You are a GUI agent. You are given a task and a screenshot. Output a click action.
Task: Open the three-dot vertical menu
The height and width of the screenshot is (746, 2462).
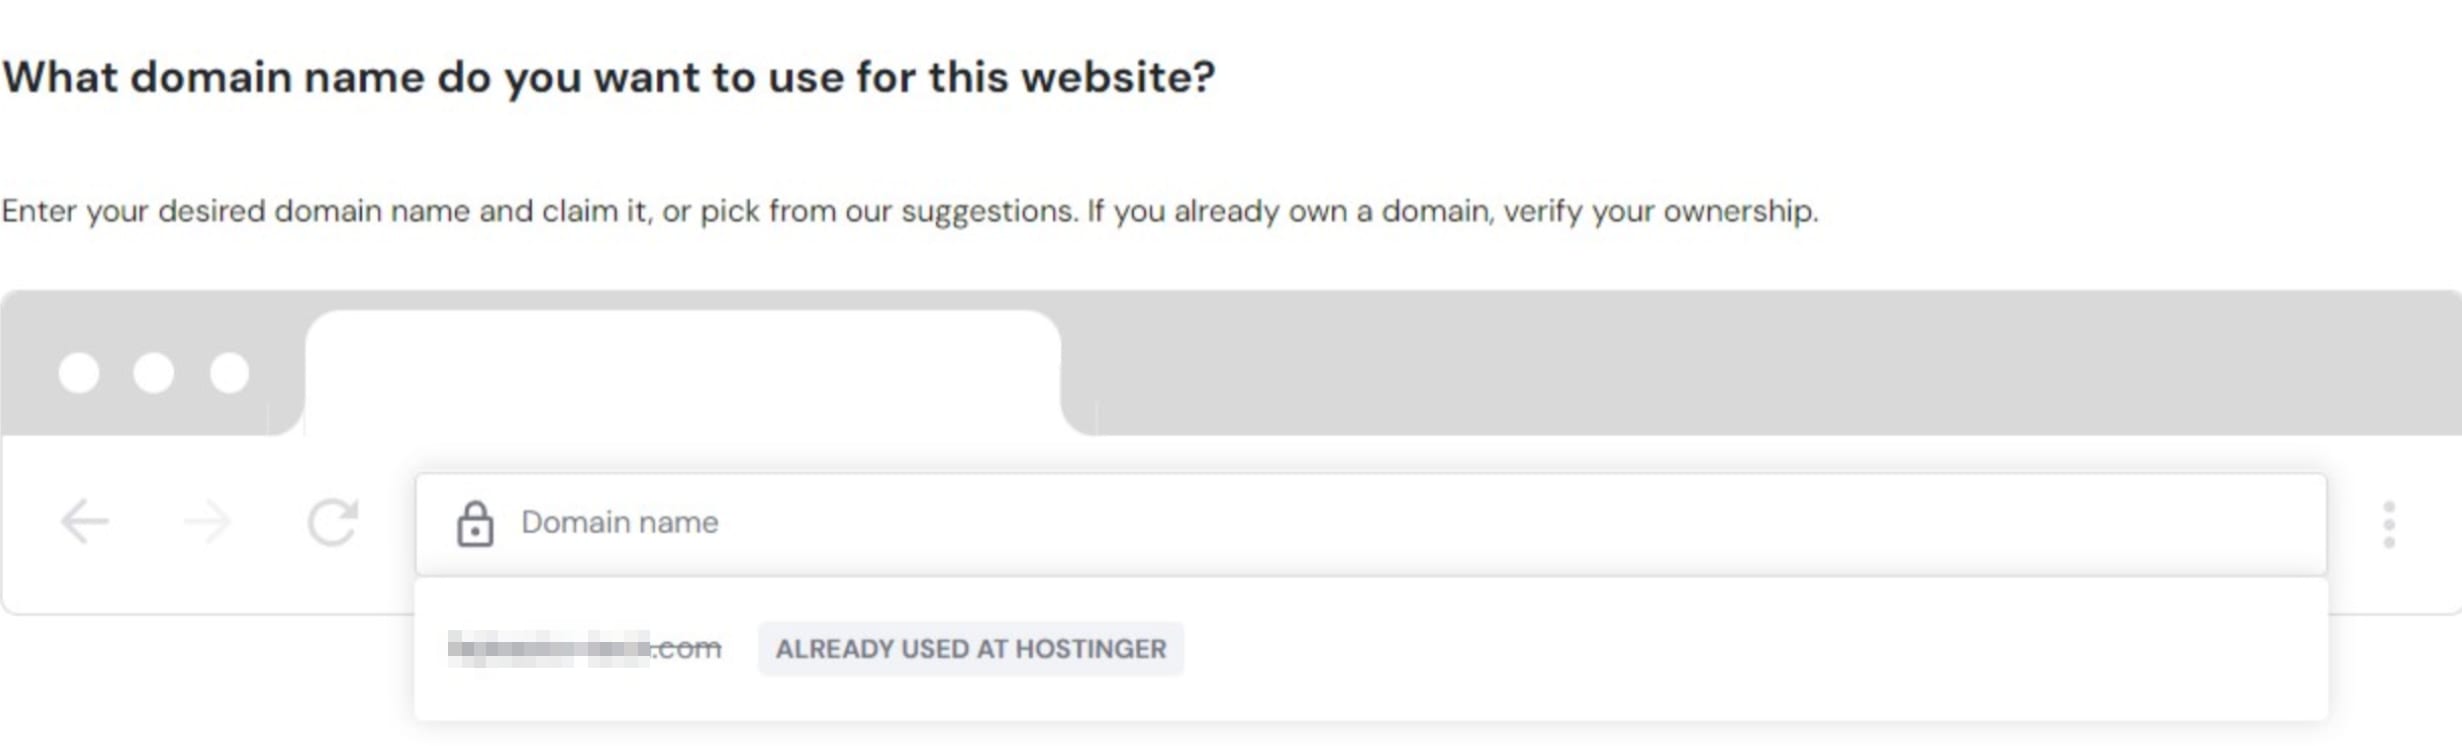point(2388,524)
